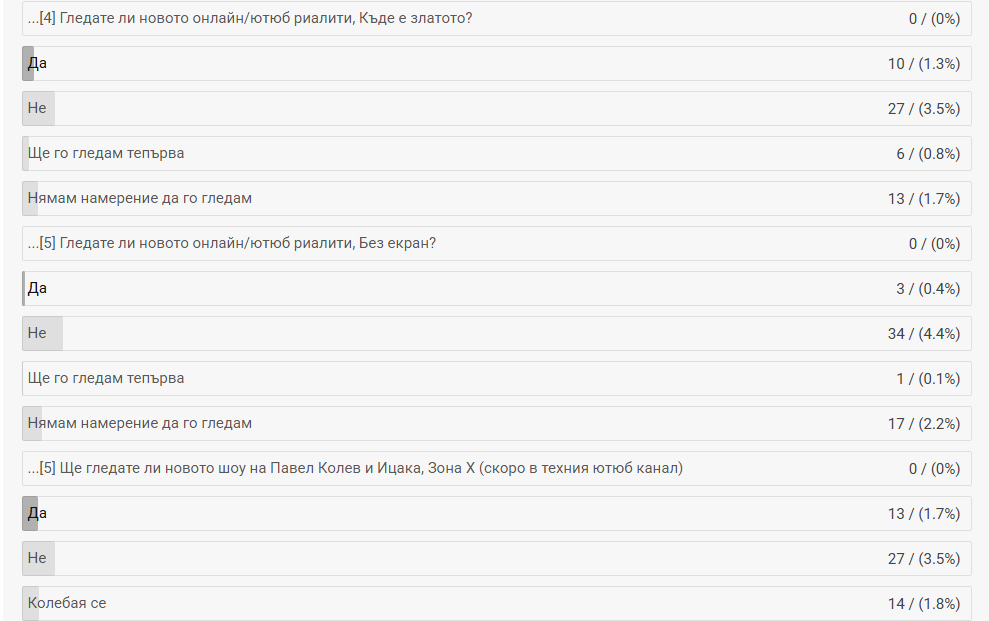Image resolution: width=989 pixels, height=621 pixels.
Task: Click the "34 / (4.4%)" result value
Action: [x=923, y=334]
